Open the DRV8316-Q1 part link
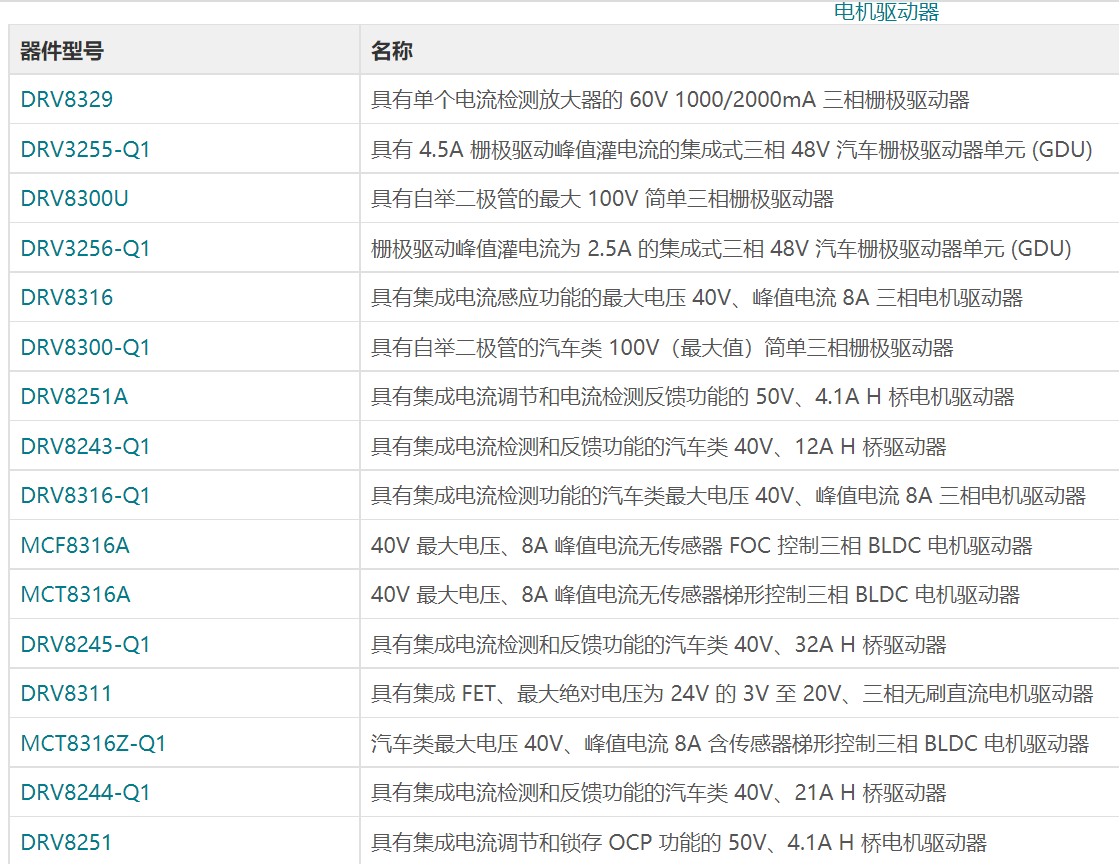The height and width of the screenshot is (864, 1119). (85, 496)
